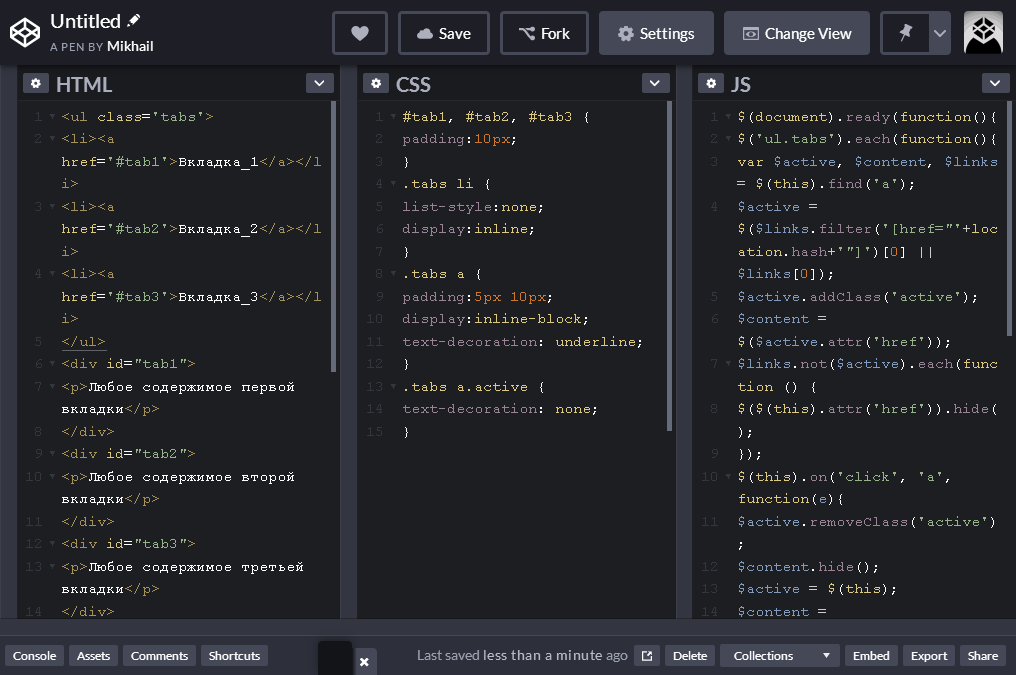Fork this pen
This screenshot has width=1016, height=675.
point(544,33)
